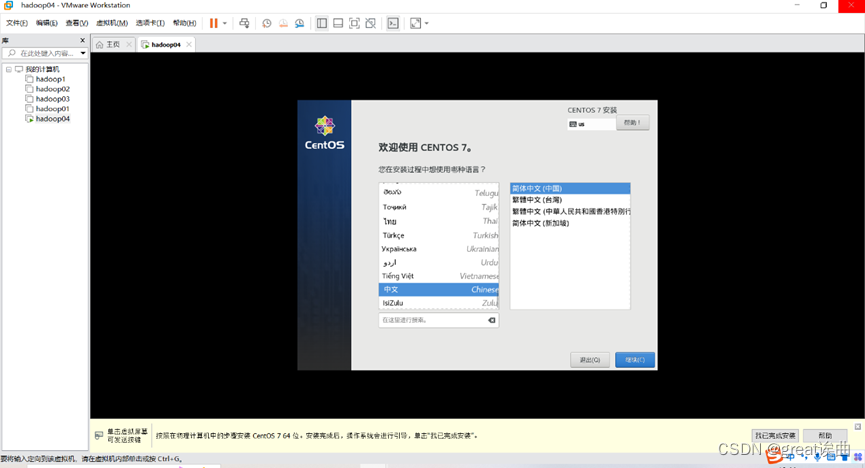Toggle Sogou Chinese/English 中 mode icon
Screen dimensions: 865x468
791,457
